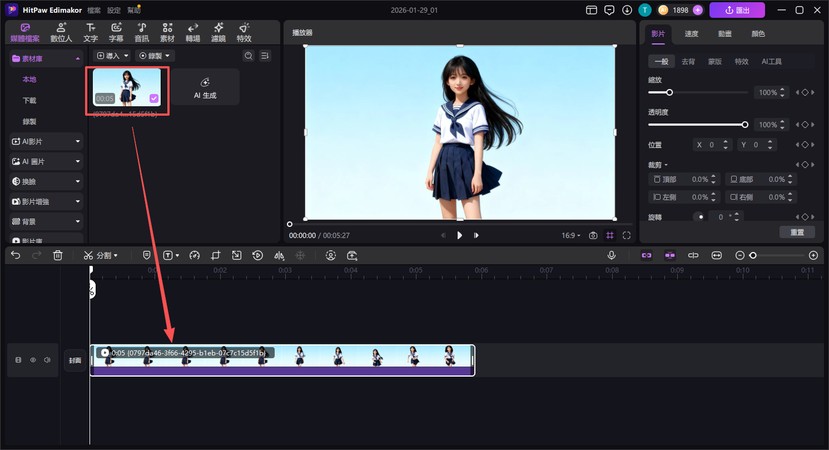Screen dimensions: 829x450
Task: Take a snapshot with the camera icon
Action: coord(593,235)
